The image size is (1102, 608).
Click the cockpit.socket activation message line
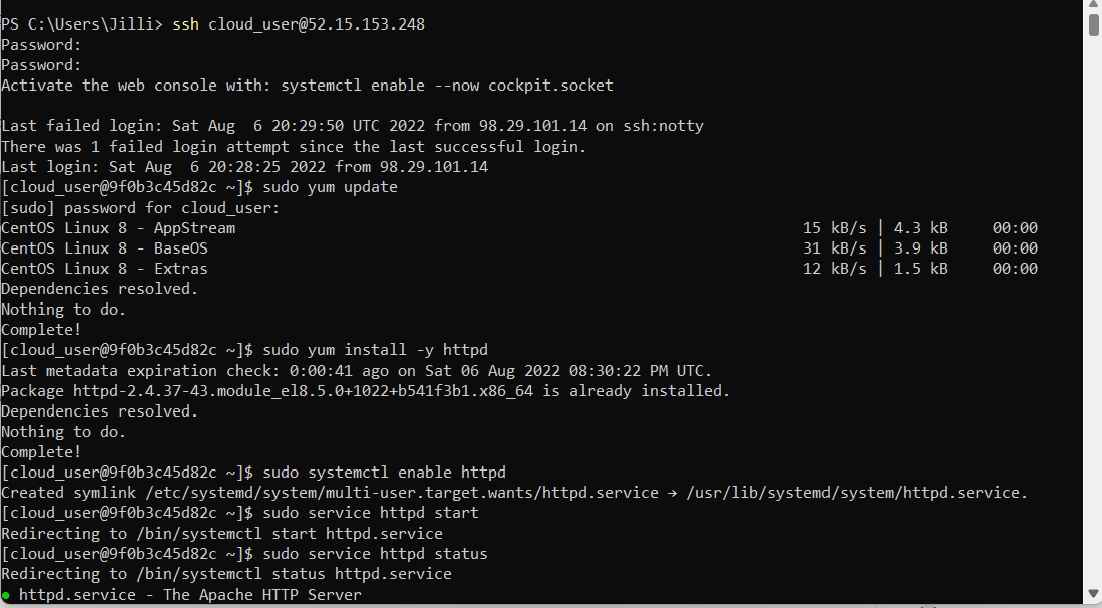(x=307, y=86)
